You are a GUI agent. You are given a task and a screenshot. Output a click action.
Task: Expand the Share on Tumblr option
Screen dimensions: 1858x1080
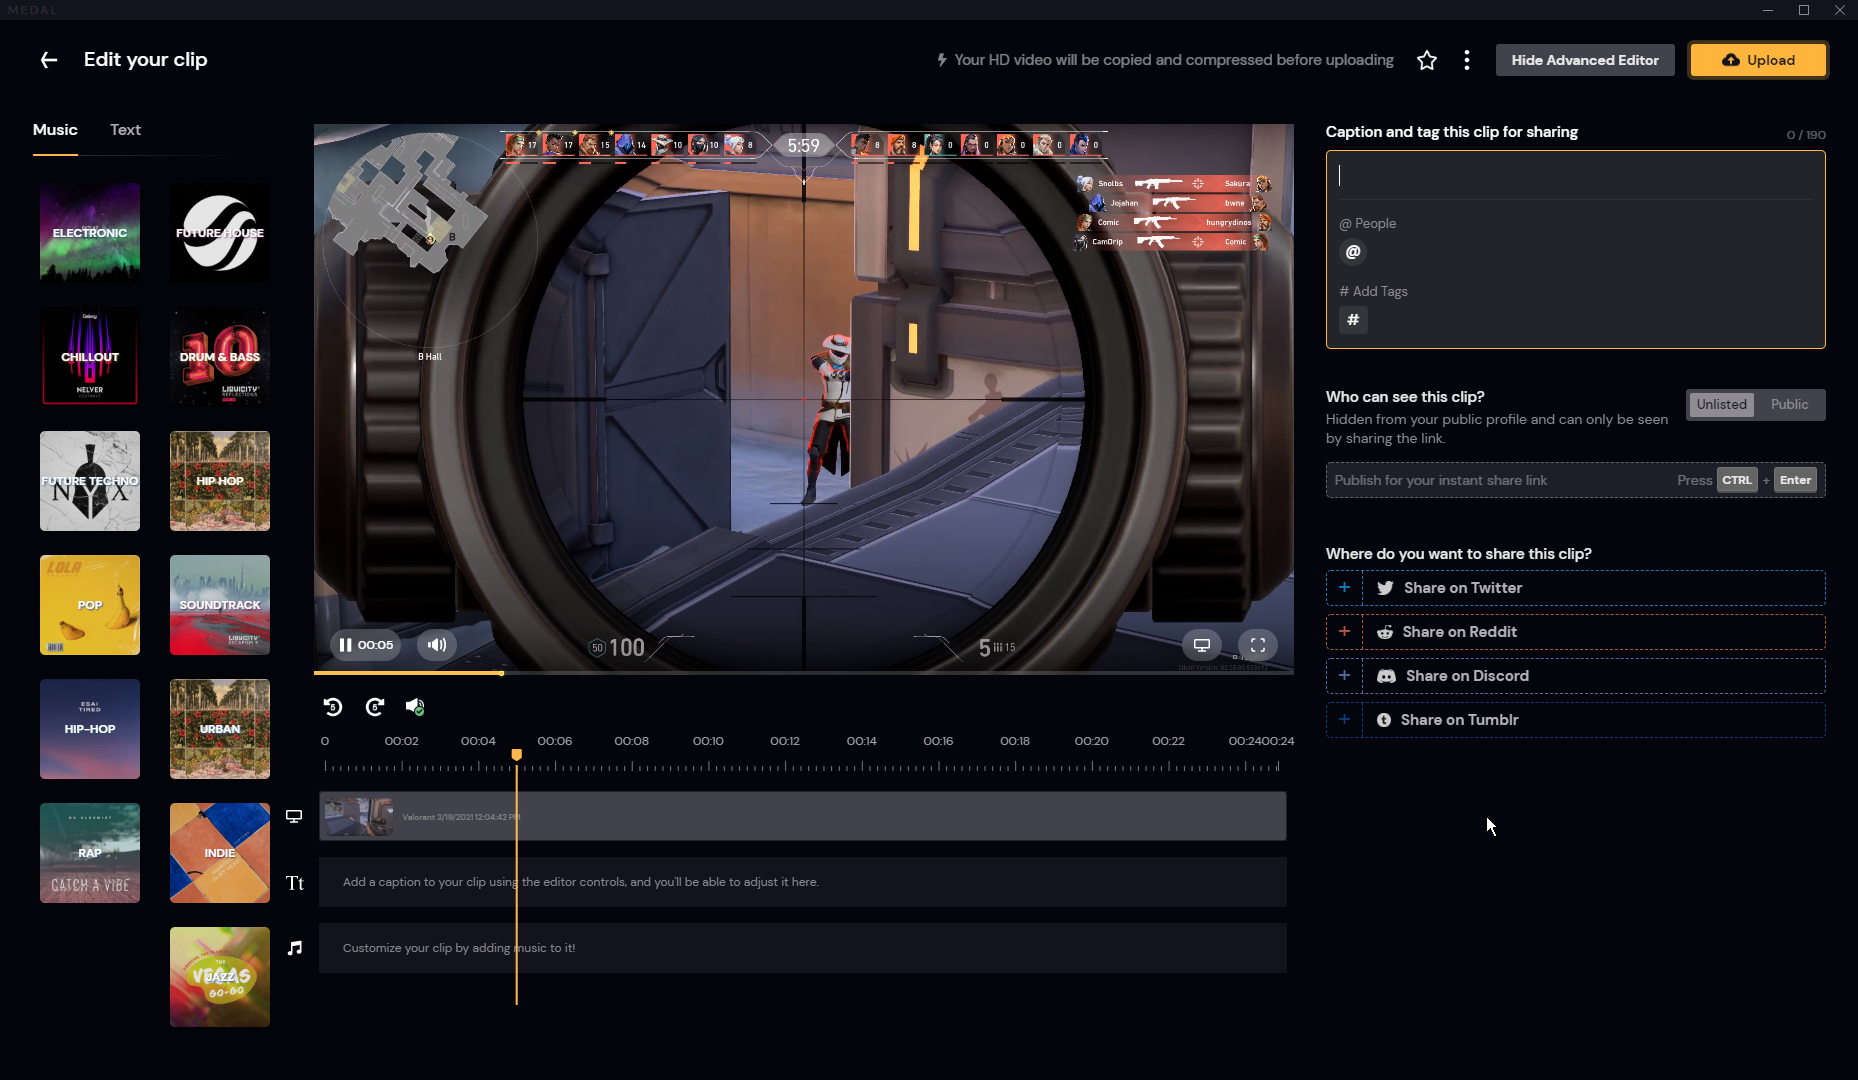click(1344, 720)
